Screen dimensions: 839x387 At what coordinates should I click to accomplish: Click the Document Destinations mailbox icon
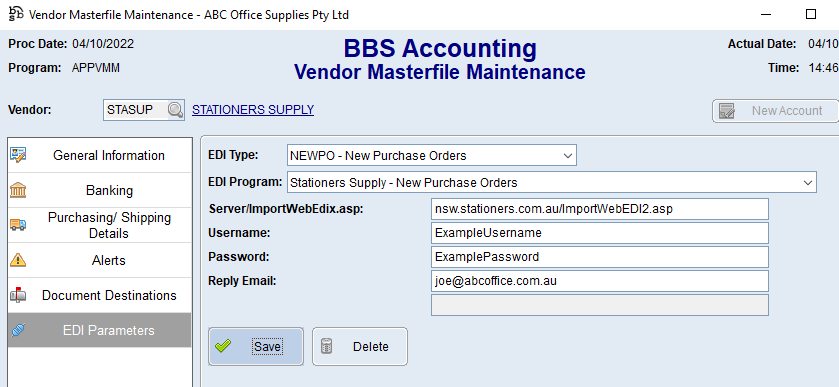click(18, 295)
